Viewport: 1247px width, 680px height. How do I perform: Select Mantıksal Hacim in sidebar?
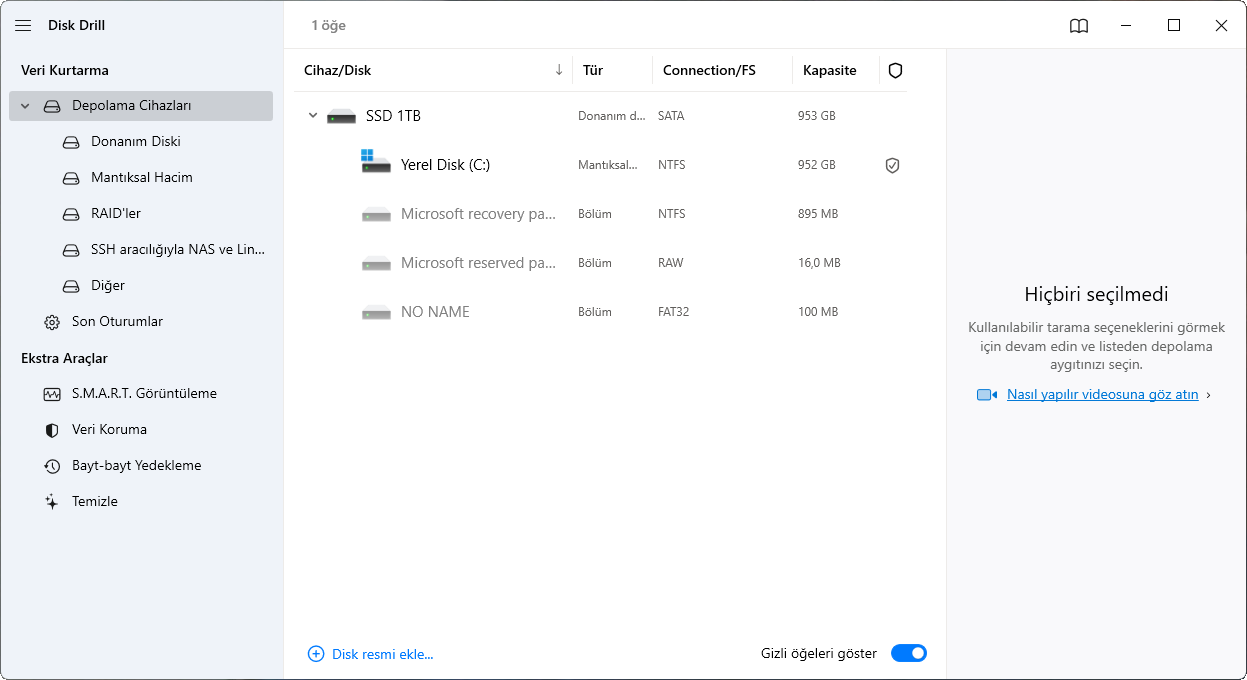[142, 178]
